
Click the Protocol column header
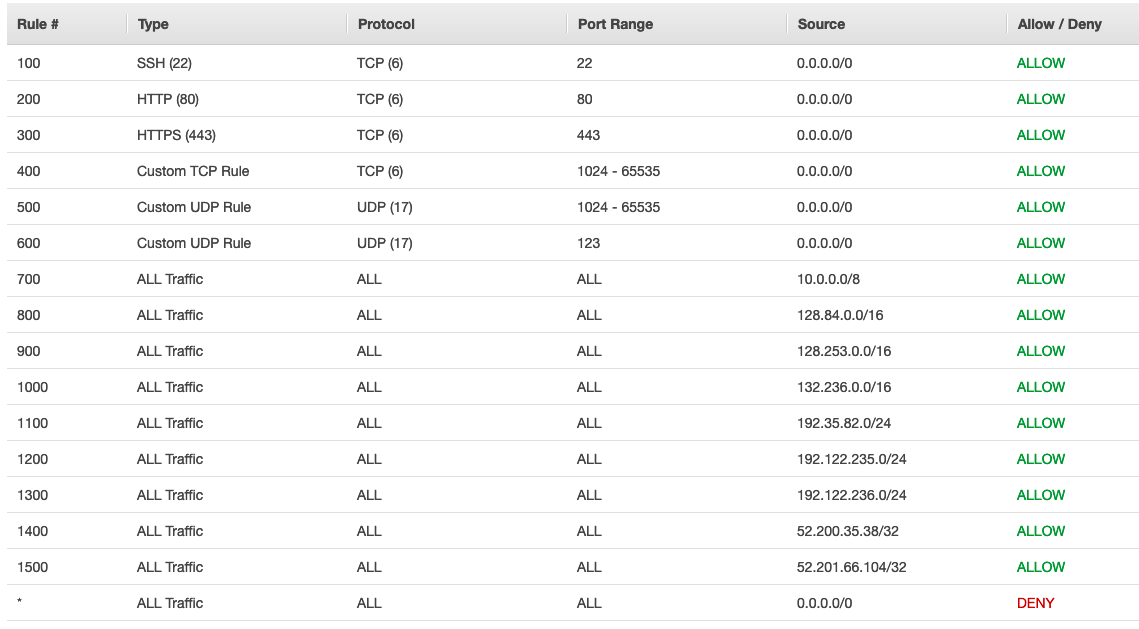tap(386, 24)
